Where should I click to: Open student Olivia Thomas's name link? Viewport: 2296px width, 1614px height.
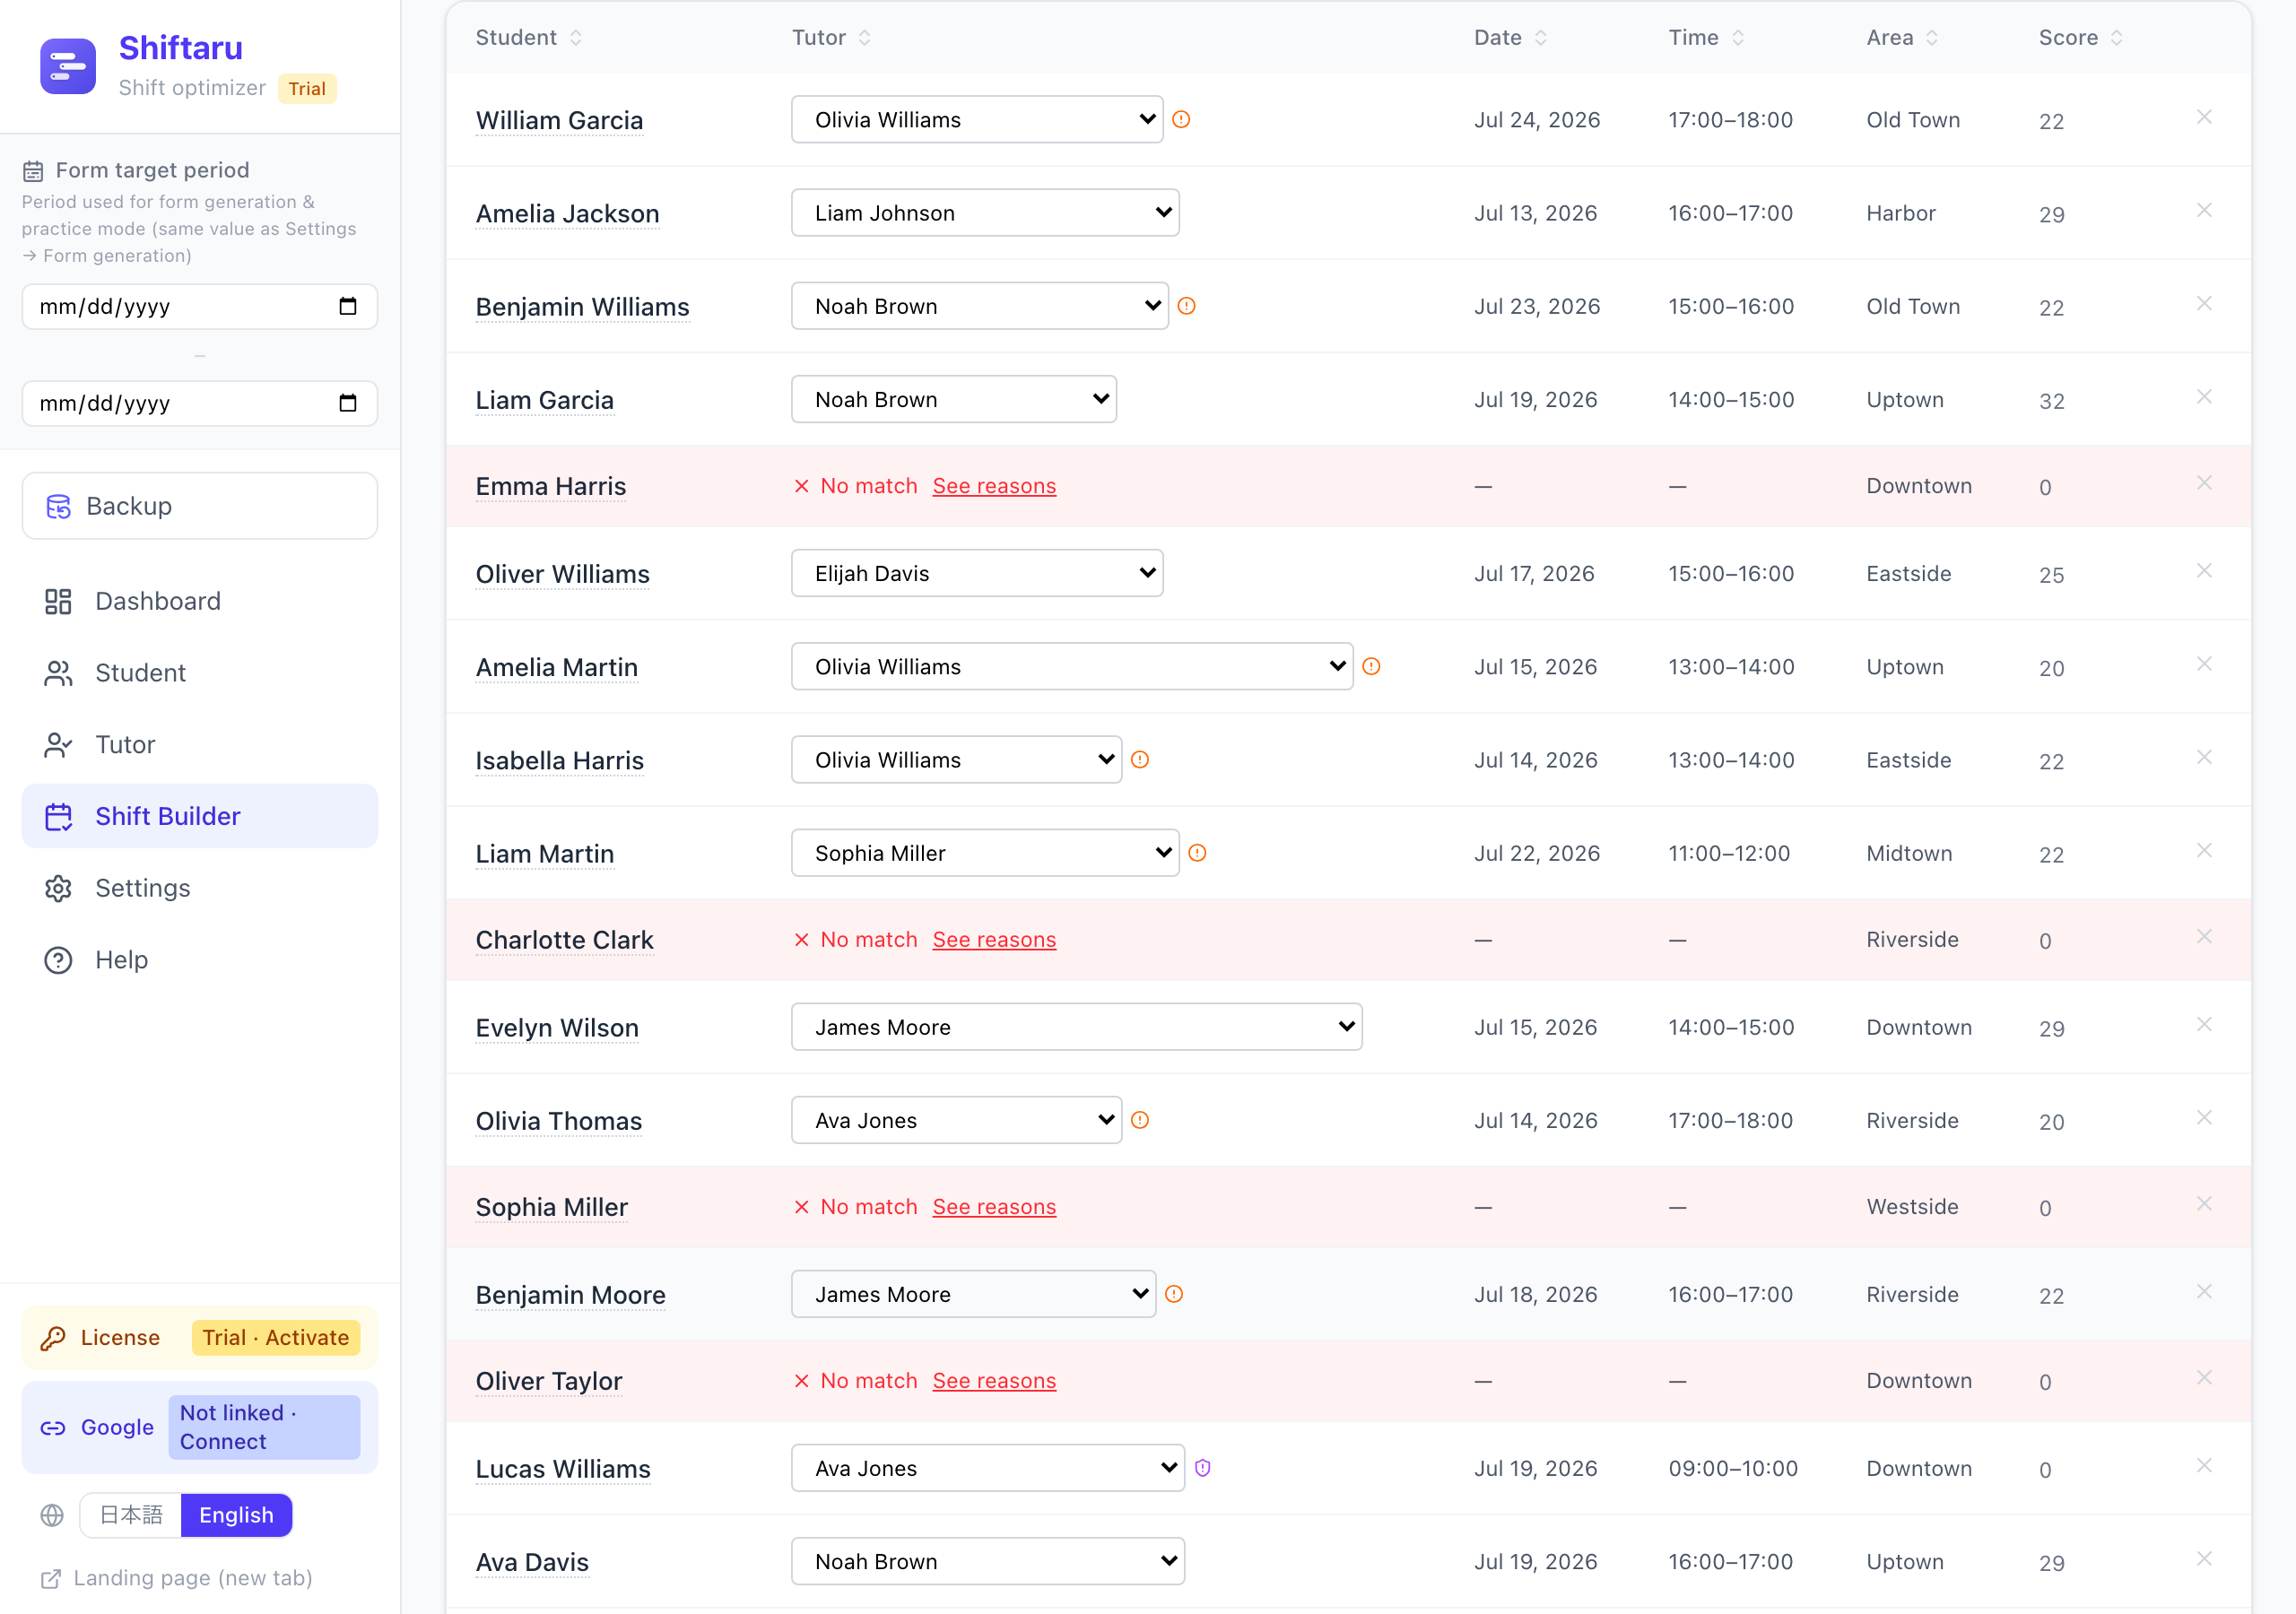559,1122
